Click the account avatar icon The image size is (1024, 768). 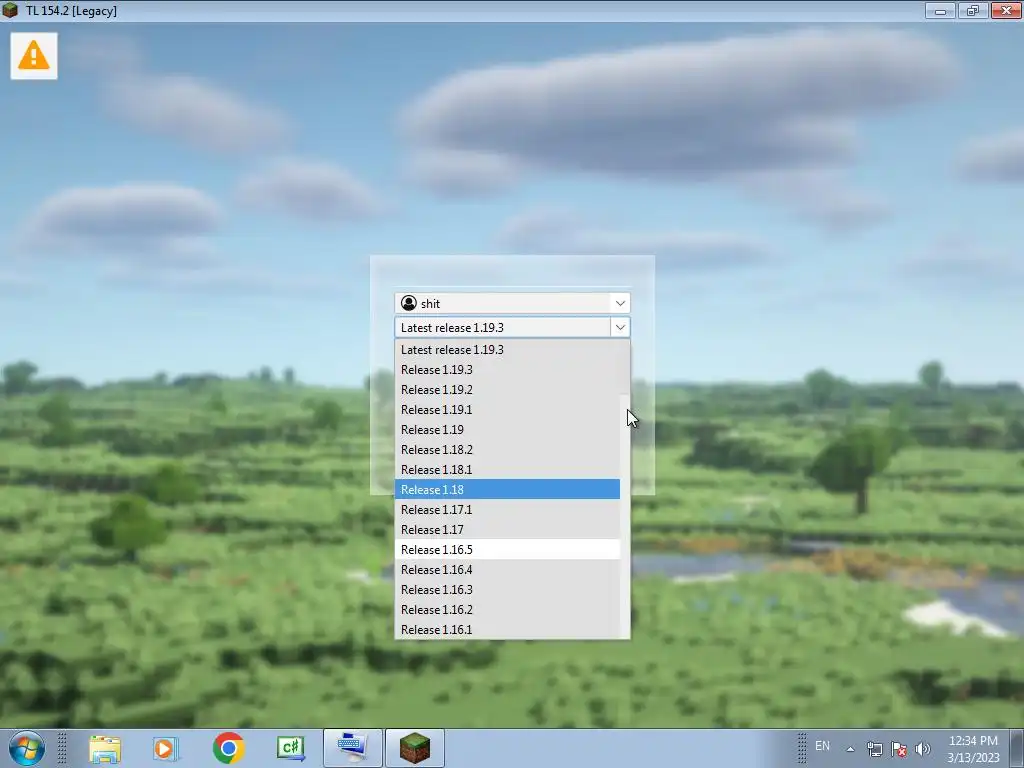pos(409,303)
